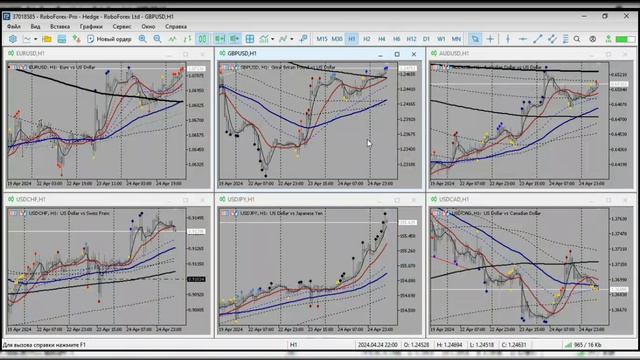Select the H12 timeframe

pyautogui.click(x=411, y=39)
